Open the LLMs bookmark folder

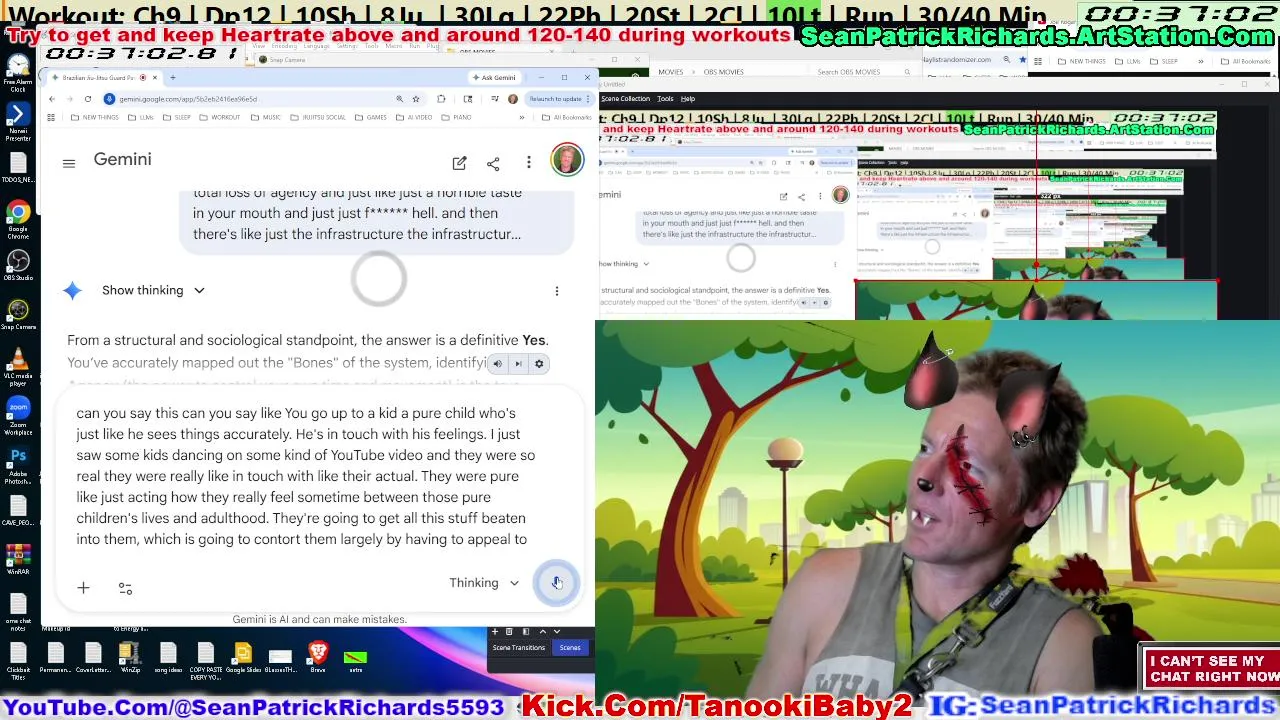point(143,118)
